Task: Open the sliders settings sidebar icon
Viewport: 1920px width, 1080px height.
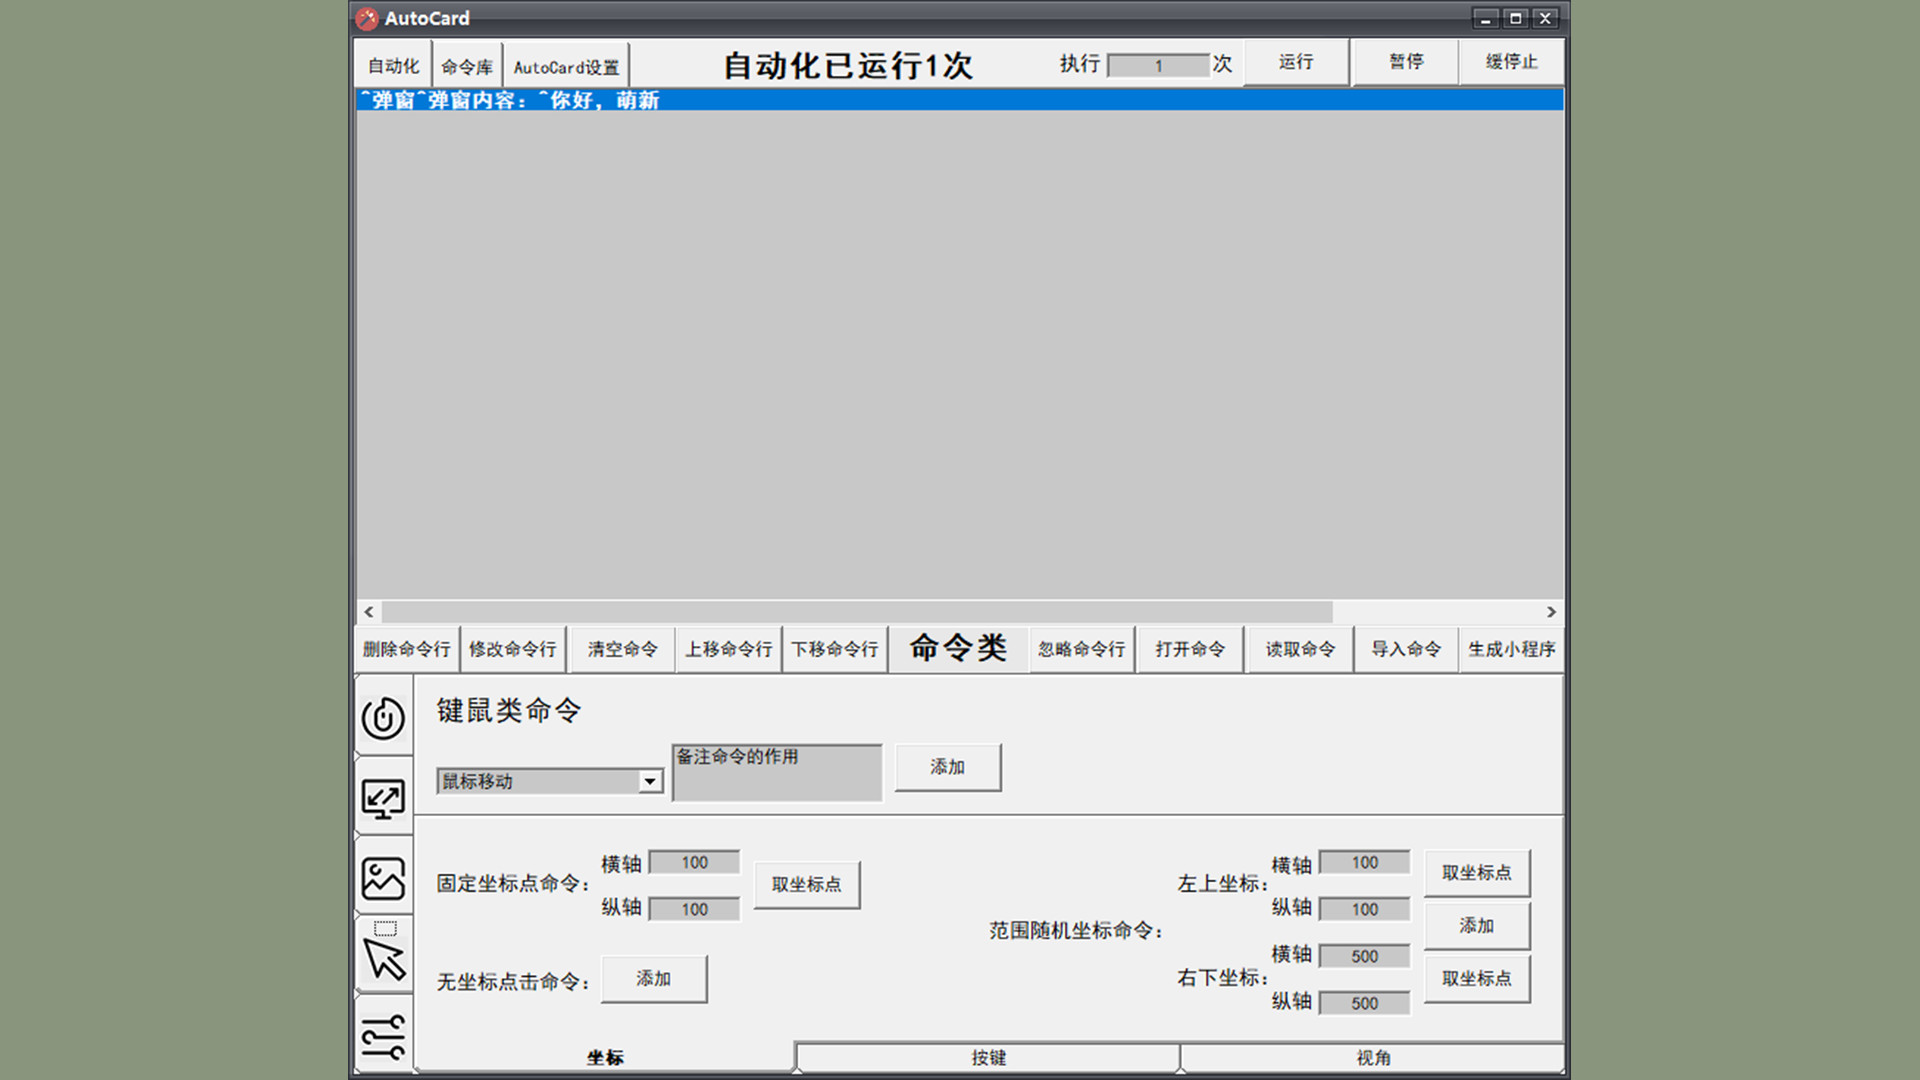Action: [383, 1036]
